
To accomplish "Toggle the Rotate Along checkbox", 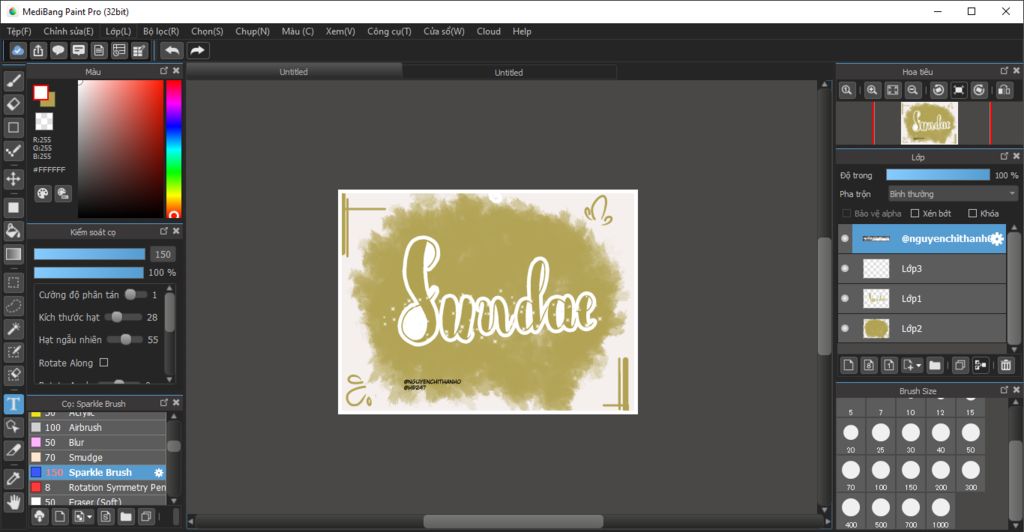I will point(104,362).
